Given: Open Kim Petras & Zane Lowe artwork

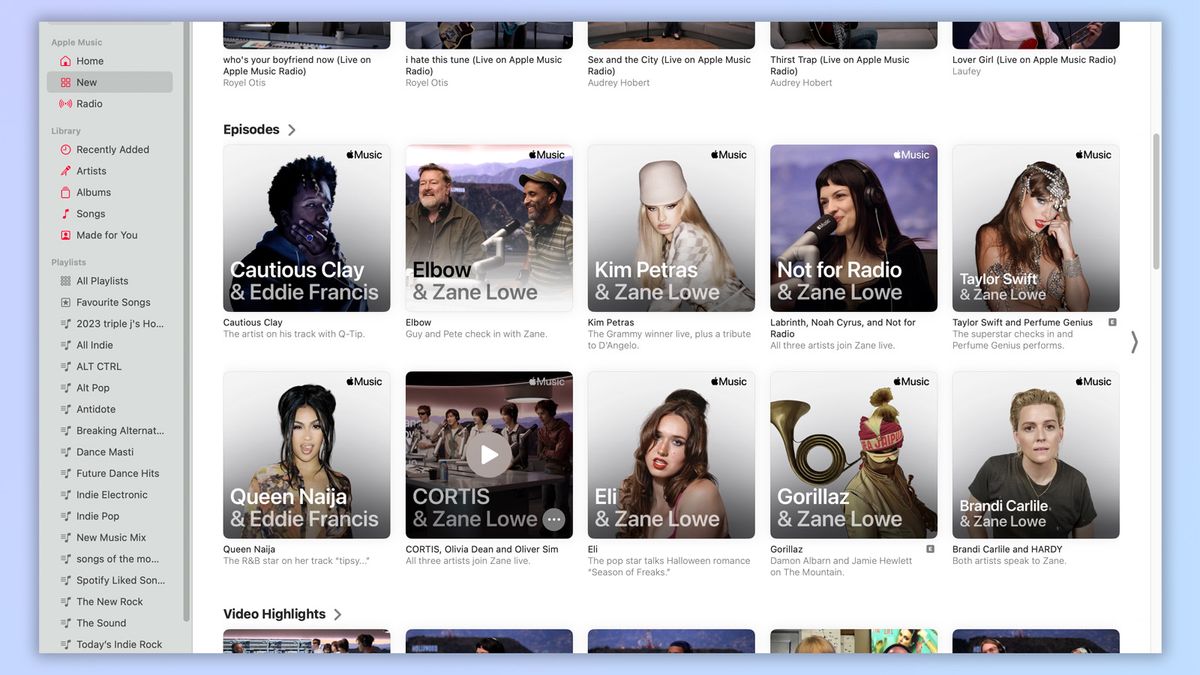Looking at the screenshot, I should [671, 228].
